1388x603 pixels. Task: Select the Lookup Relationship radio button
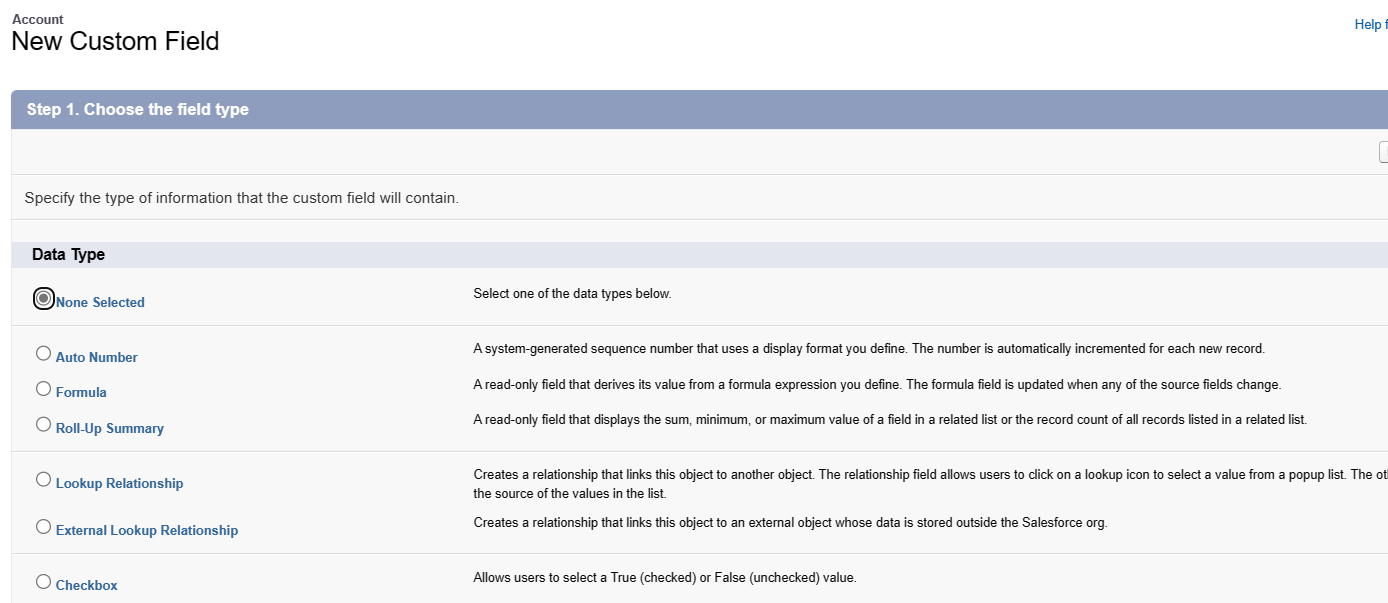[43, 479]
